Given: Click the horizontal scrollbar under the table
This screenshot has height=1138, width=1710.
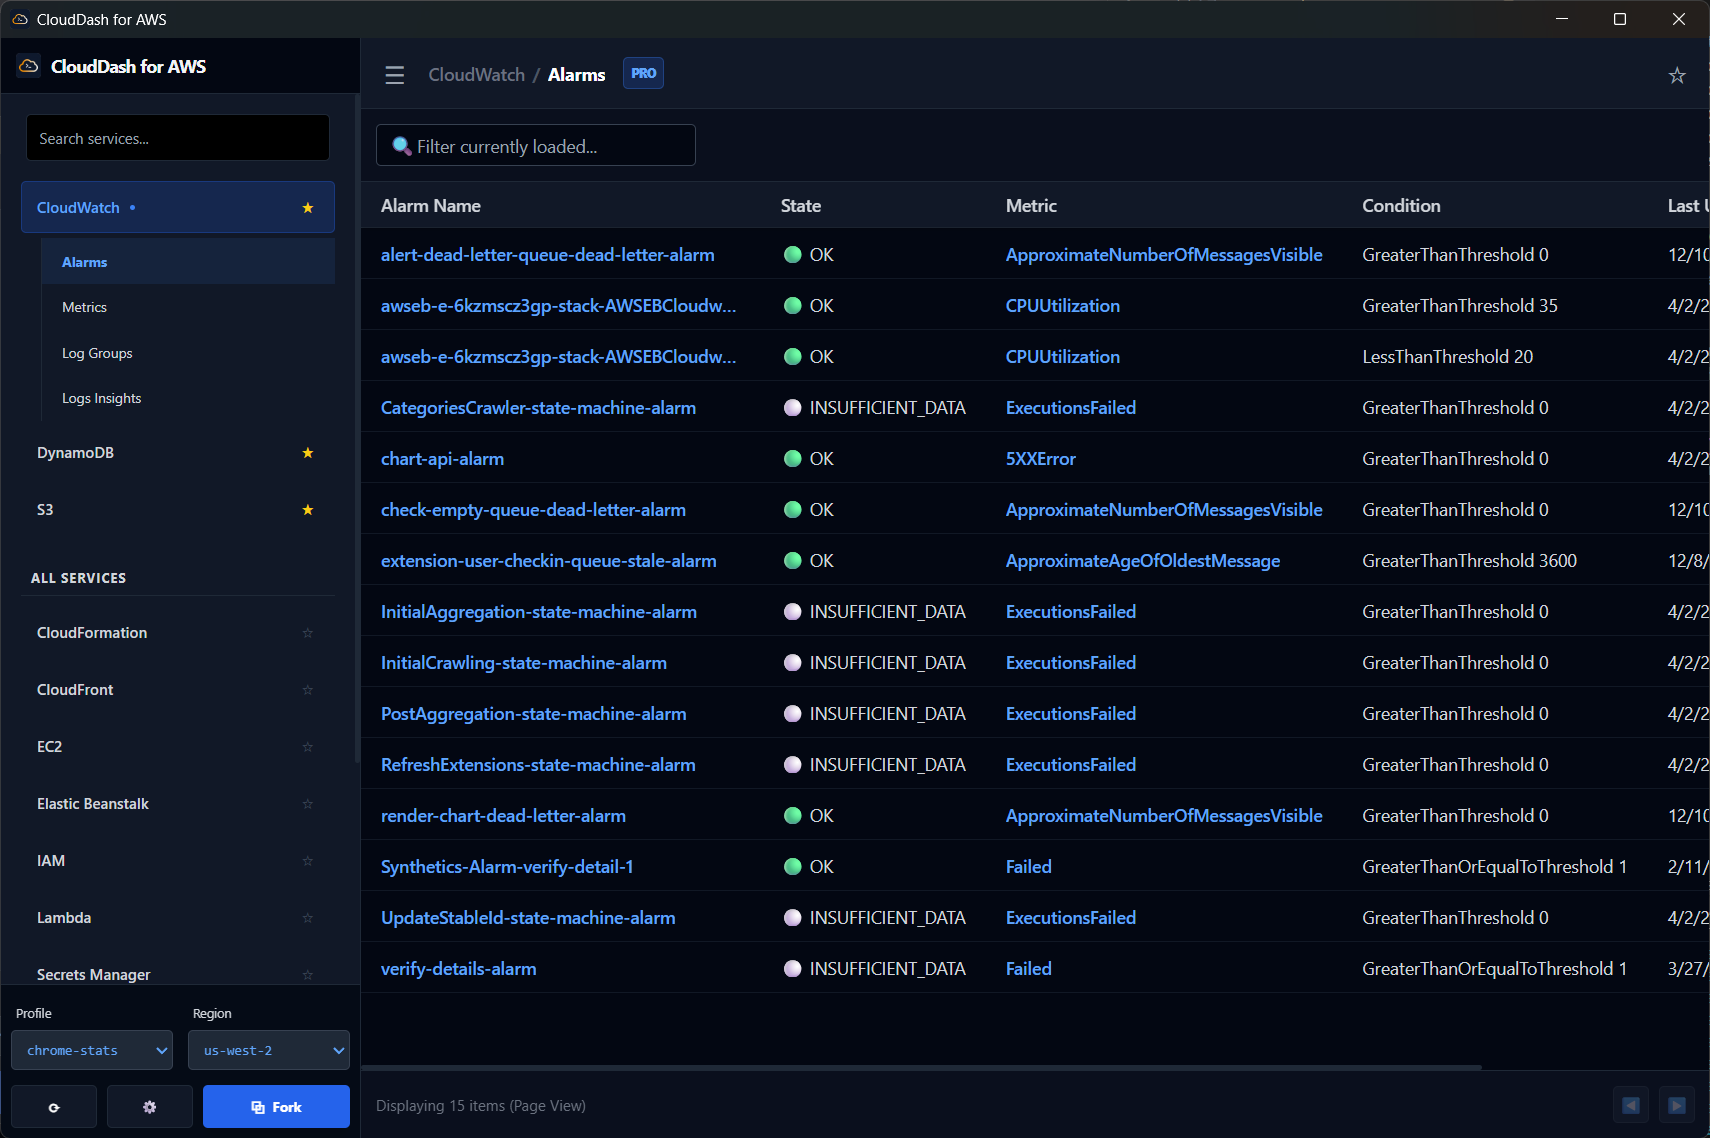Looking at the screenshot, I should coord(920,1067).
